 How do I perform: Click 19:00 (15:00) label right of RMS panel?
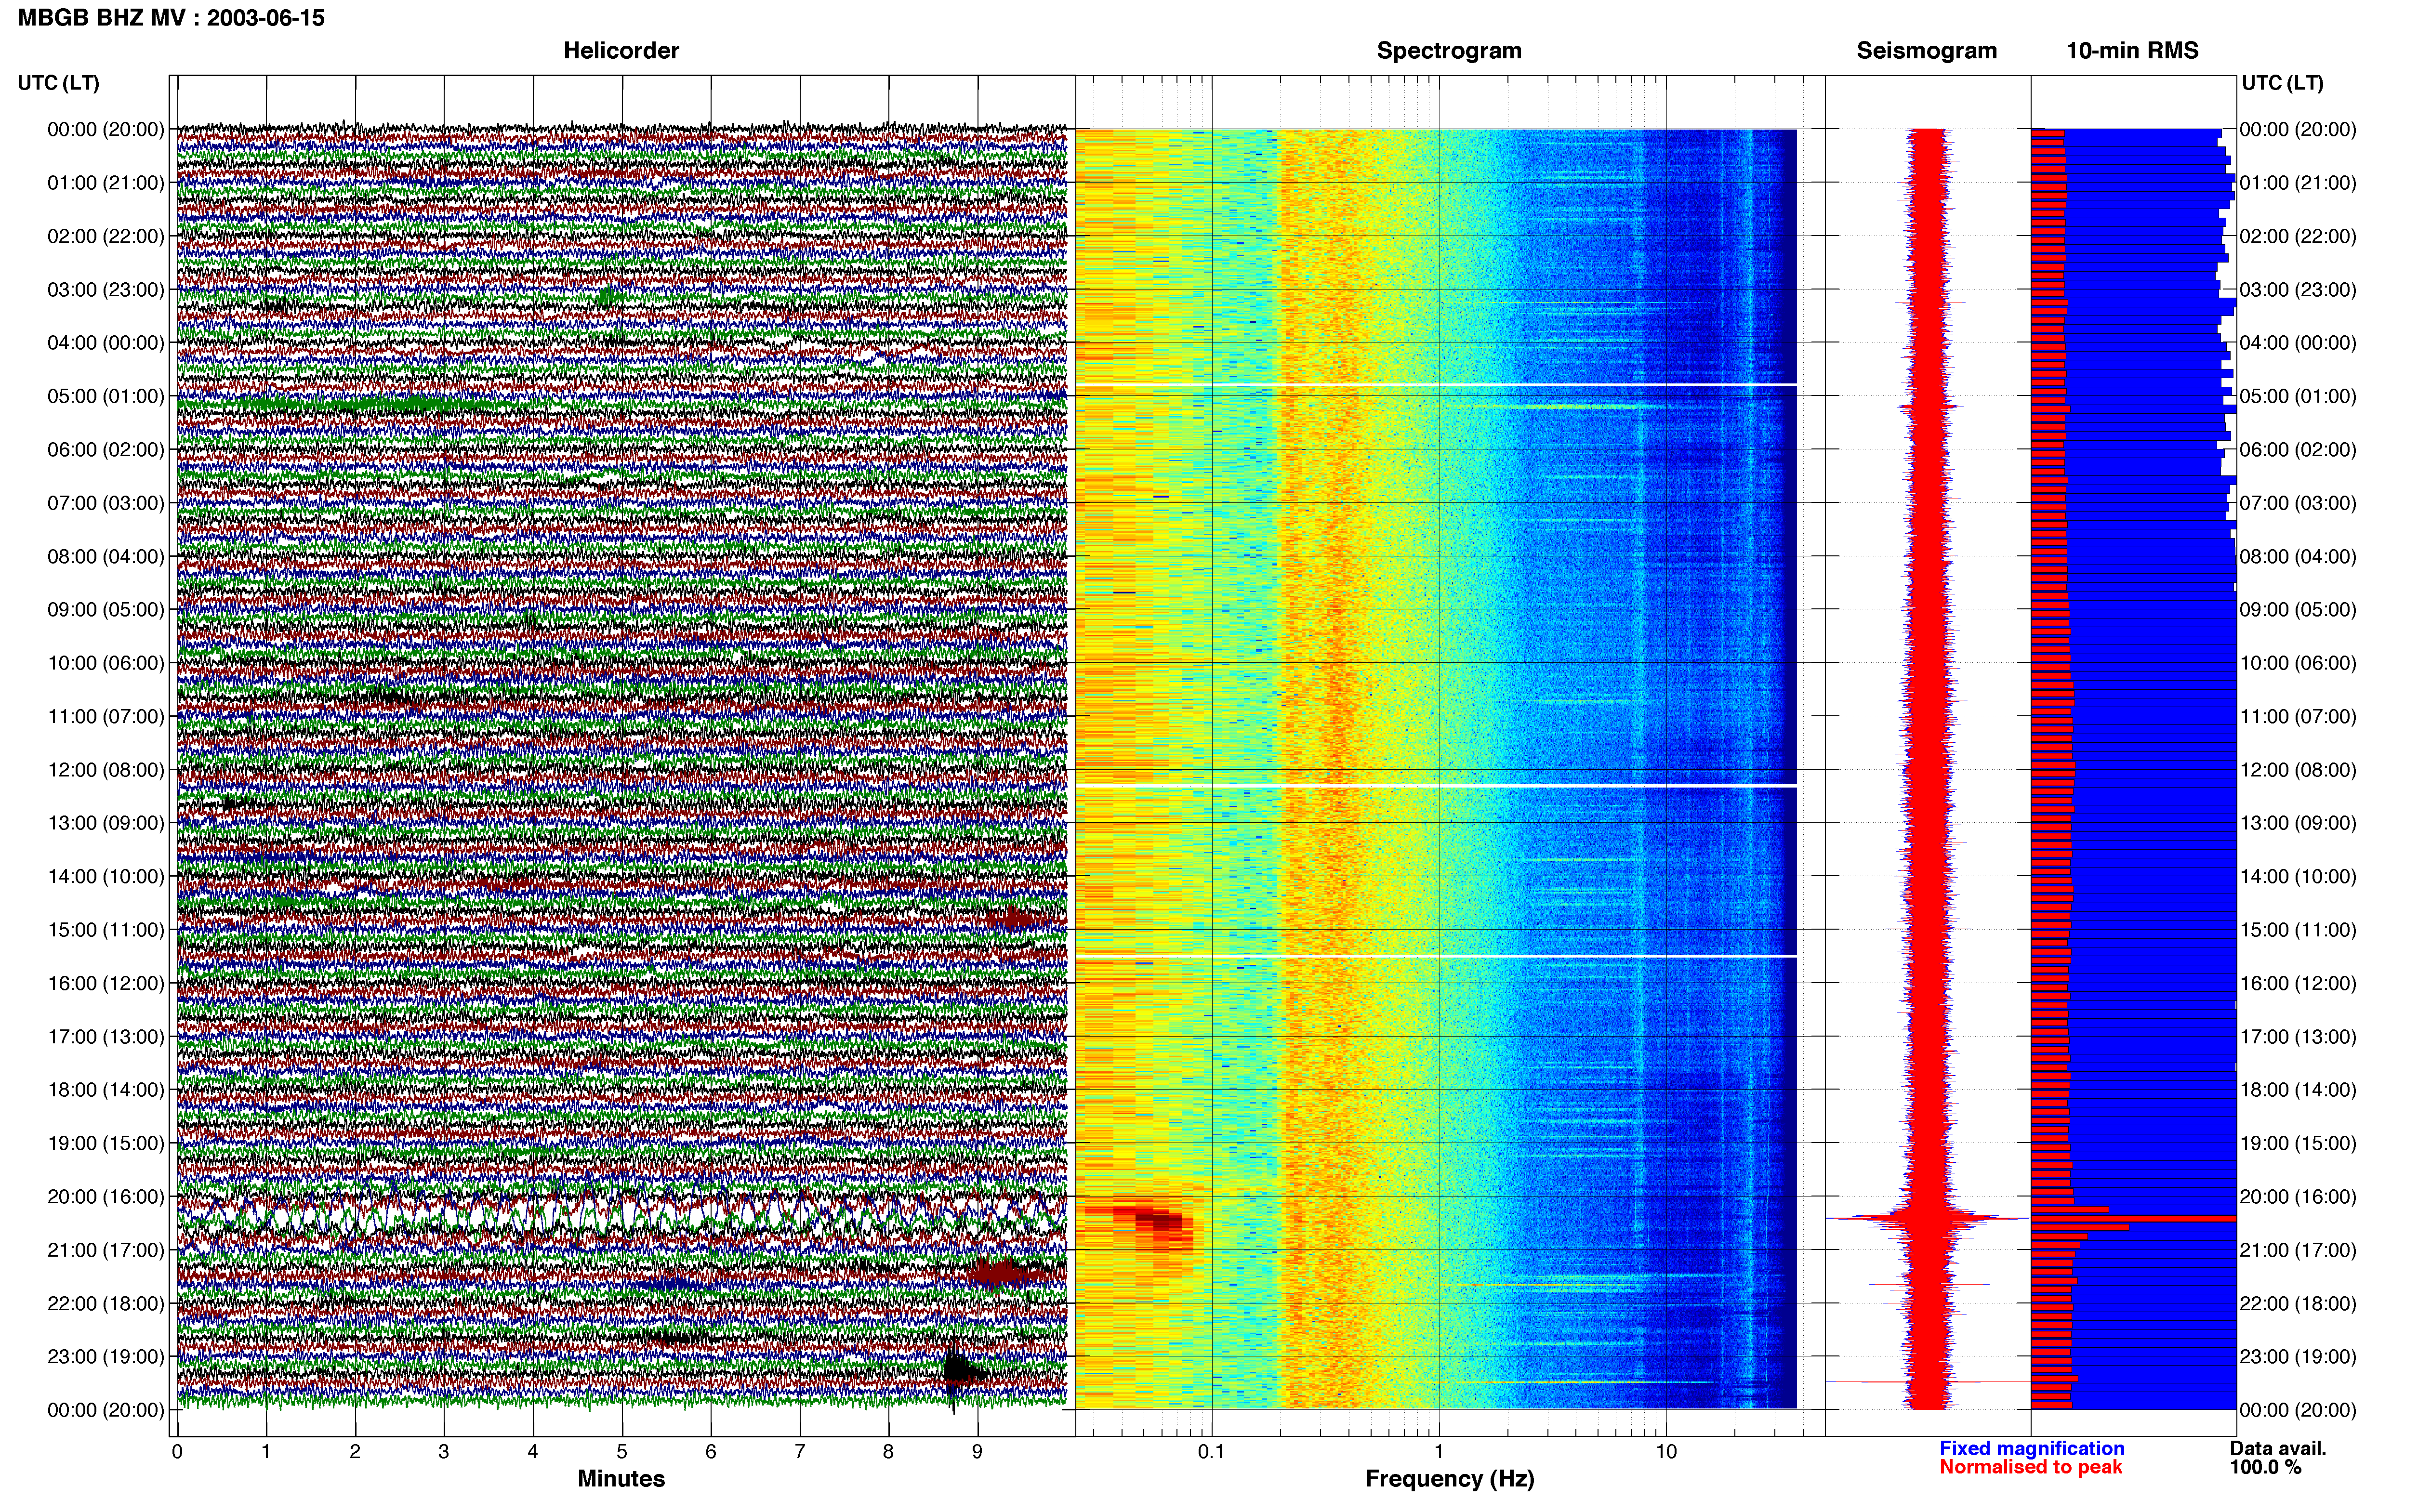point(2297,1143)
